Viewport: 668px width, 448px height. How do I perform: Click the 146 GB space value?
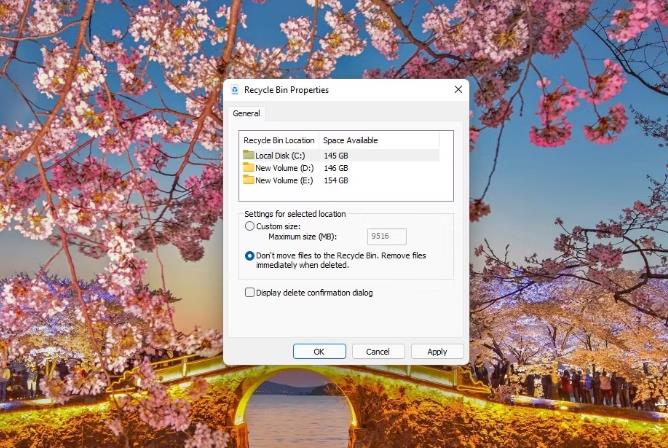(336, 168)
